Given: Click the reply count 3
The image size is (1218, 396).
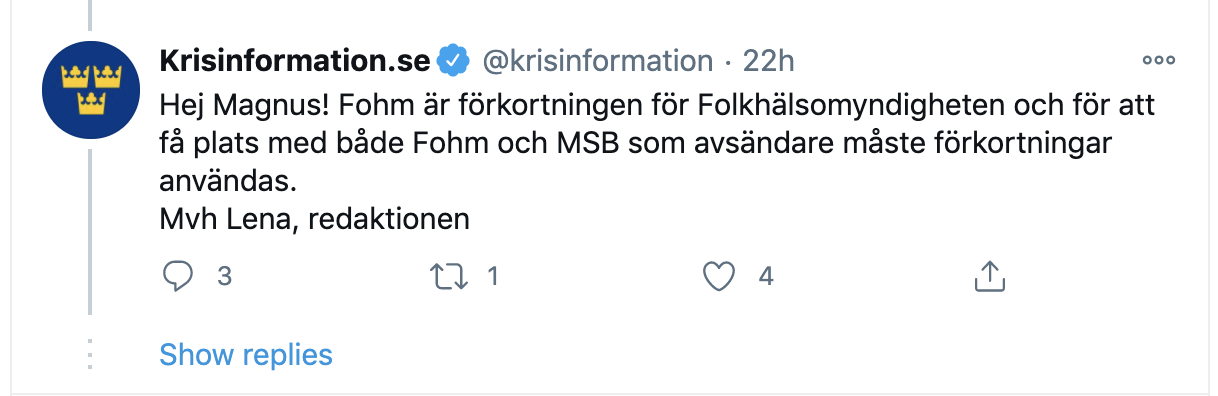Looking at the screenshot, I should click(225, 277).
